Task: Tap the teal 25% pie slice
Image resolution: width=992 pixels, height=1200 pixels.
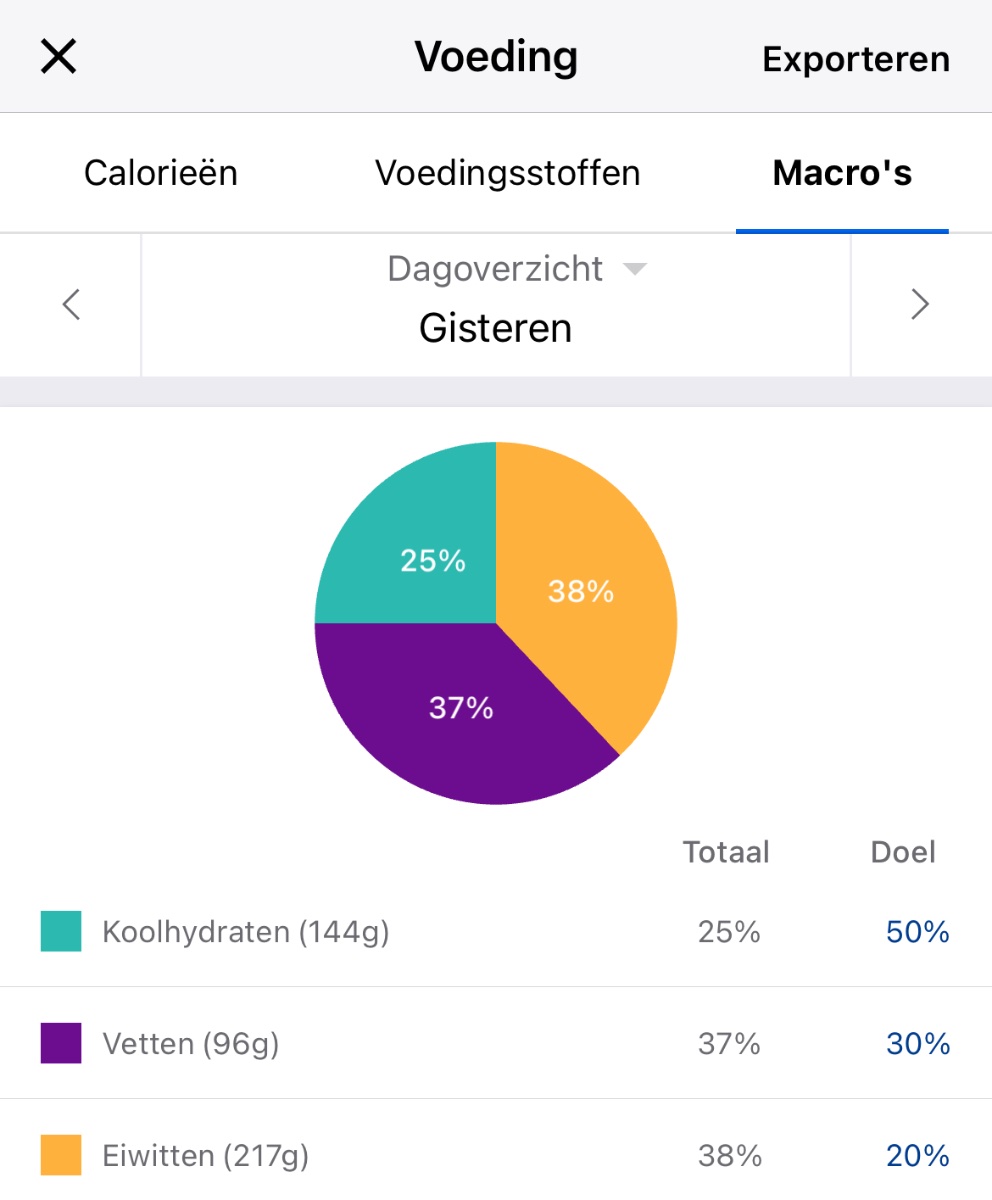Action: [420, 550]
